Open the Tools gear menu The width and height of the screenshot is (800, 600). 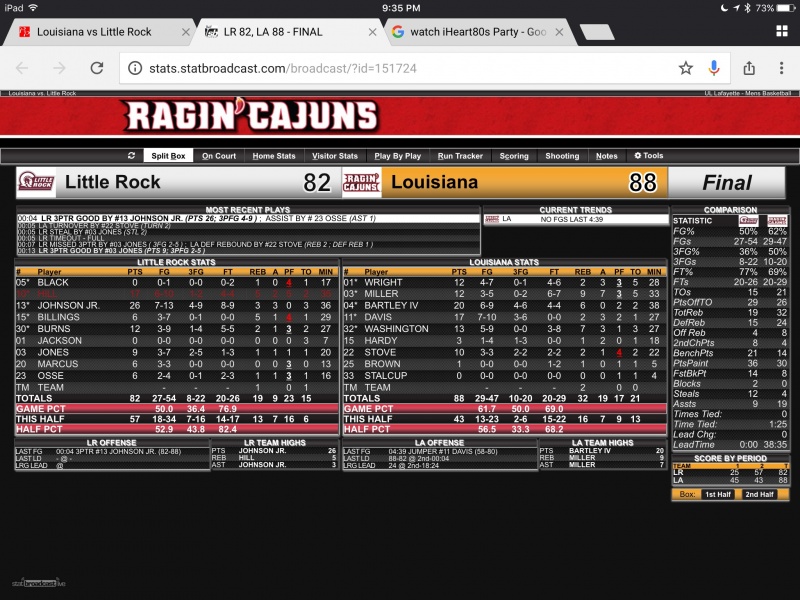click(648, 156)
